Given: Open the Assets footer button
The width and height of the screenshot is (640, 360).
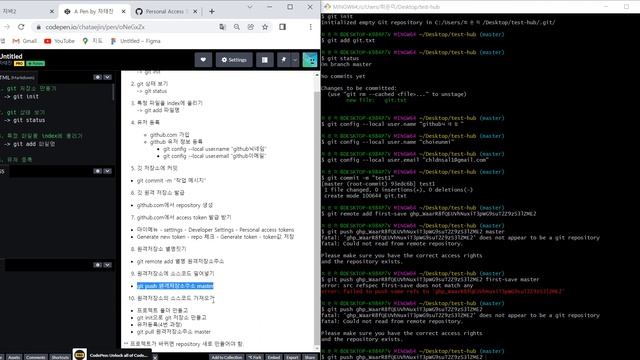Looking at the screenshot, I should pyautogui.click(x=14, y=357).
